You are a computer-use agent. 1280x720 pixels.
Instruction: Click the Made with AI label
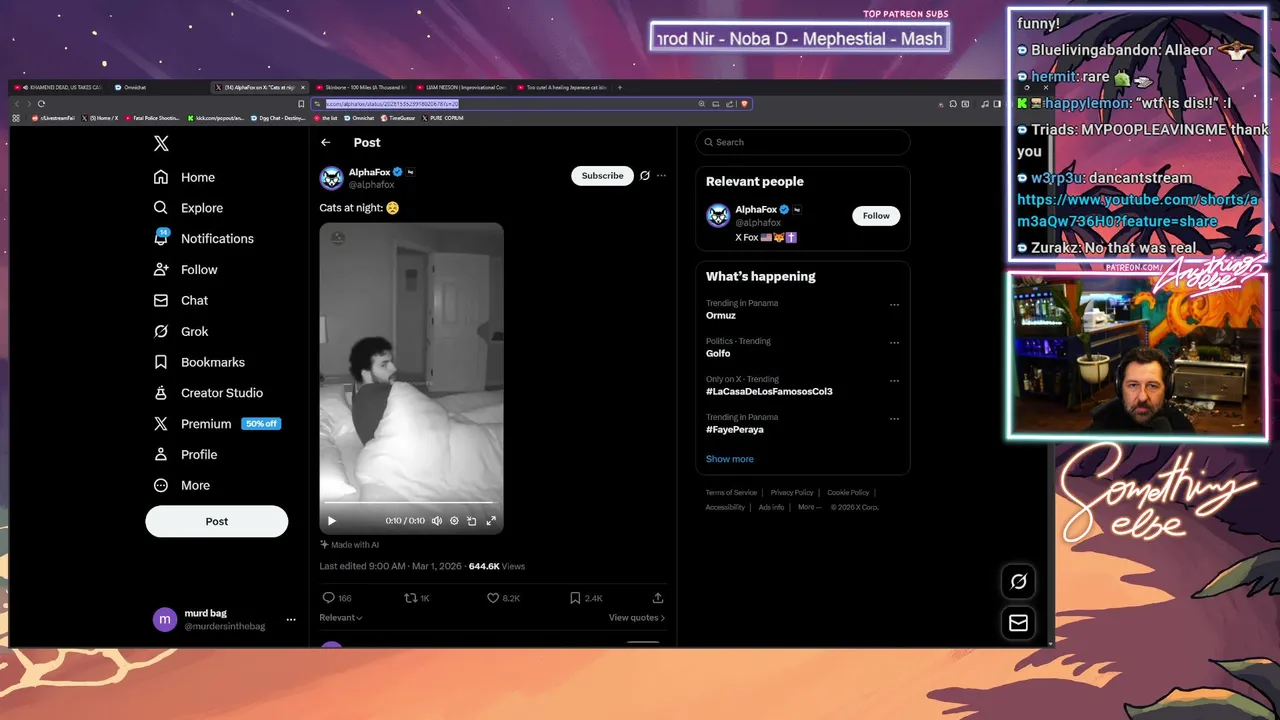349,545
